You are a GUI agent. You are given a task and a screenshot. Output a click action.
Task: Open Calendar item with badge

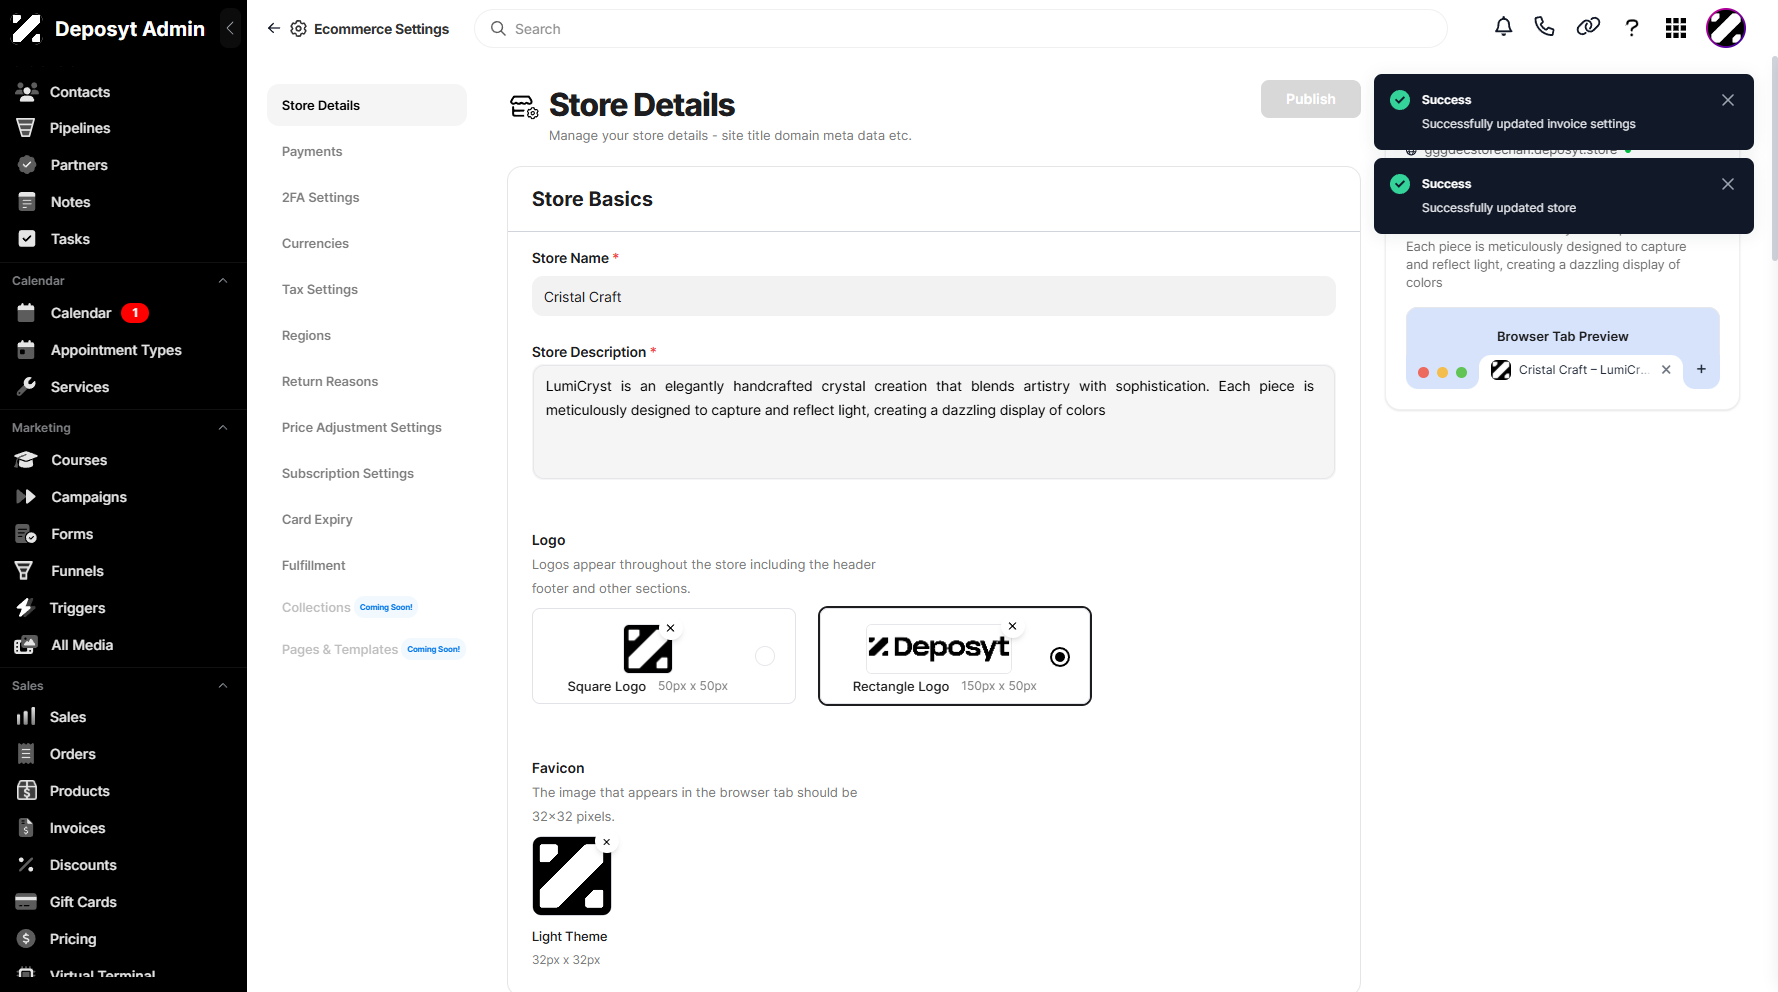coord(81,313)
